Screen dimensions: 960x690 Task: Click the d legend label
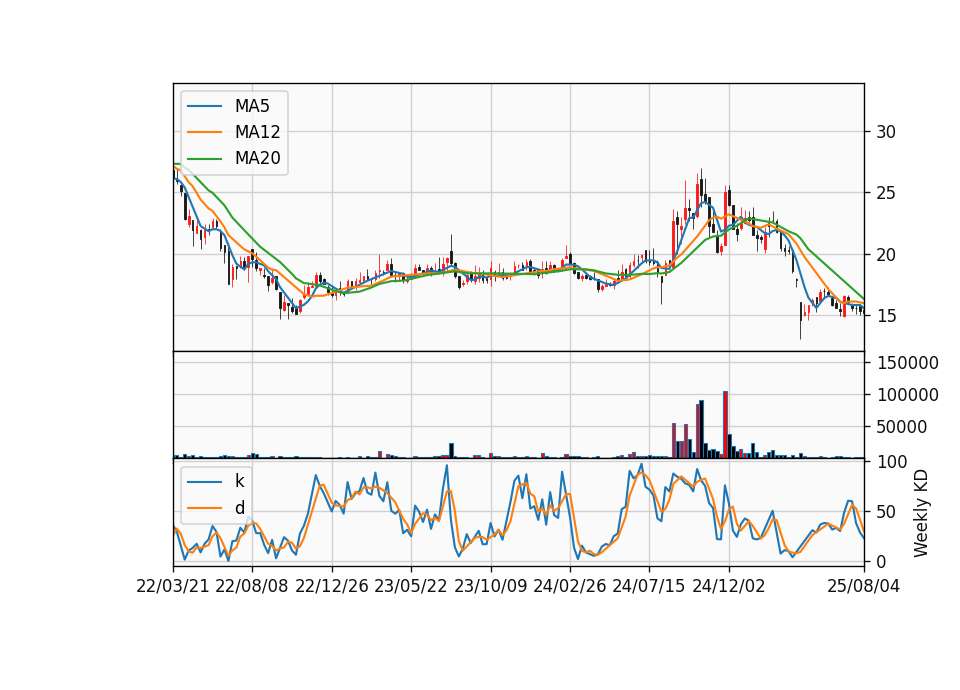coord(239,508)
